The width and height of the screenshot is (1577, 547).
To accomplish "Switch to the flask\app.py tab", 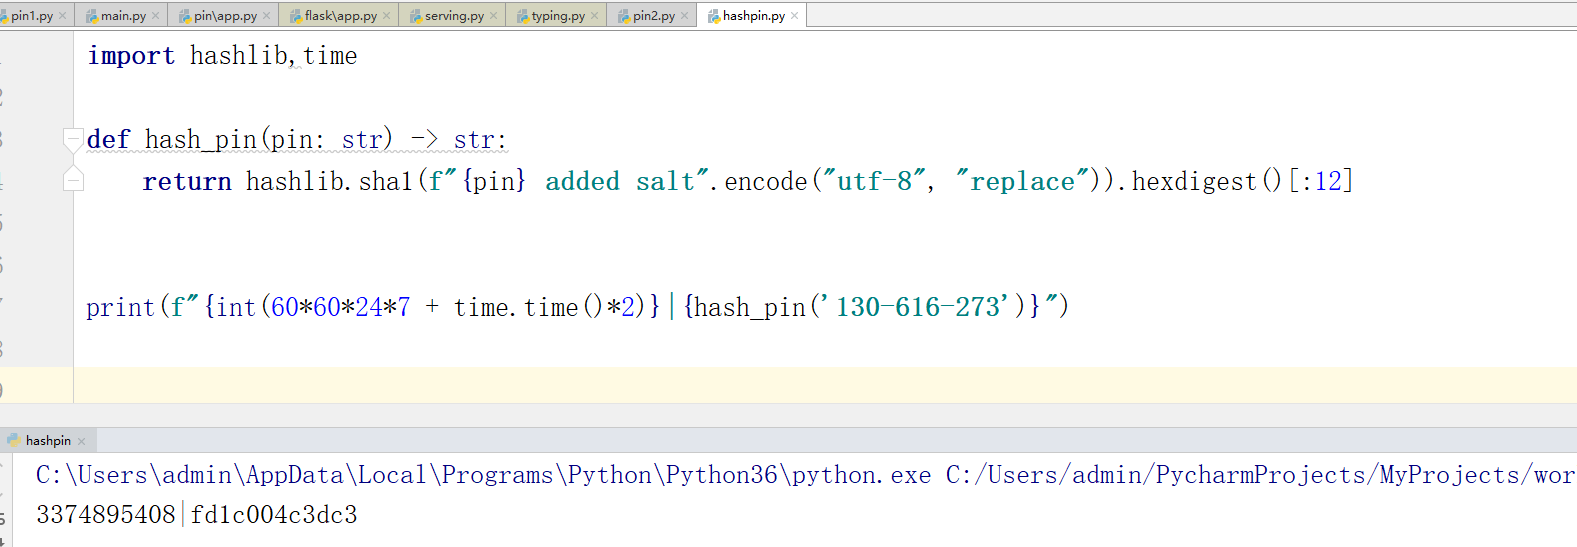I will [x=340, y=16].
